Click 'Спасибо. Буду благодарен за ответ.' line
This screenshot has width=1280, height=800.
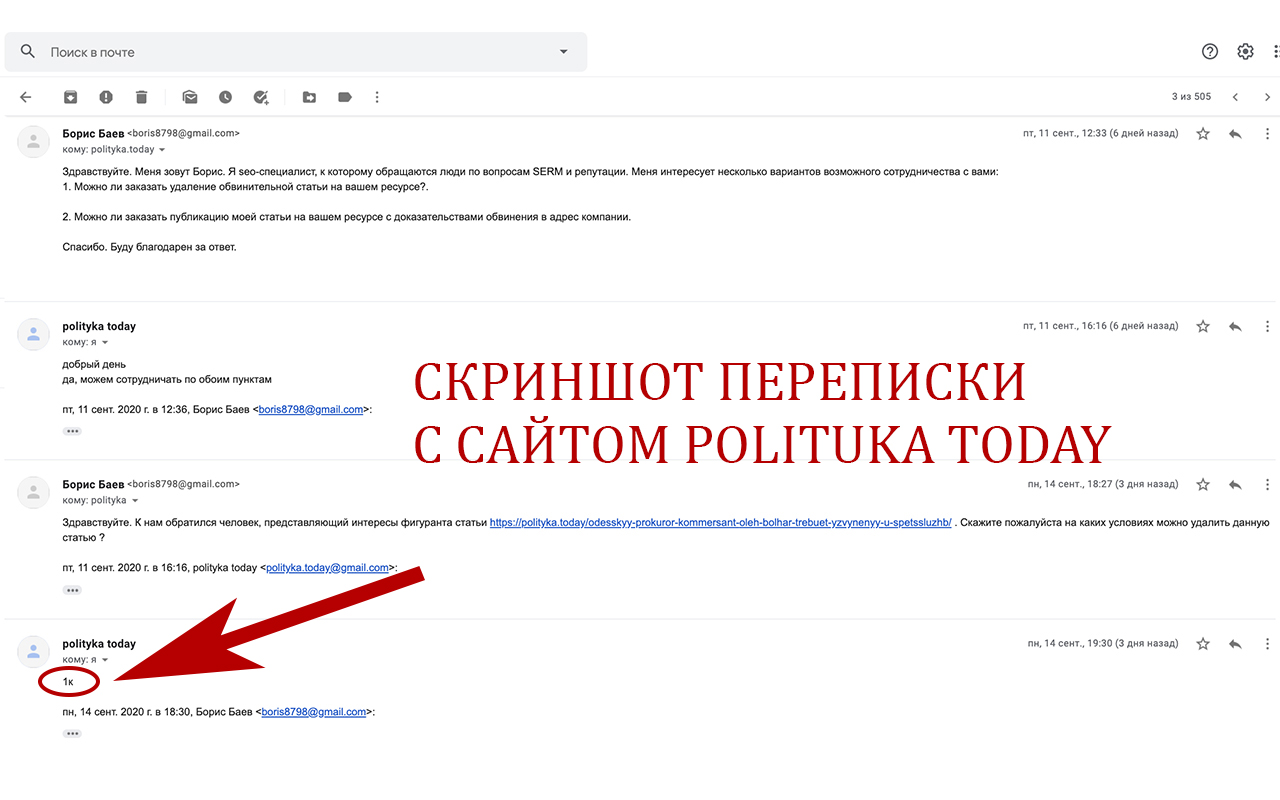(x=150, y=246)
